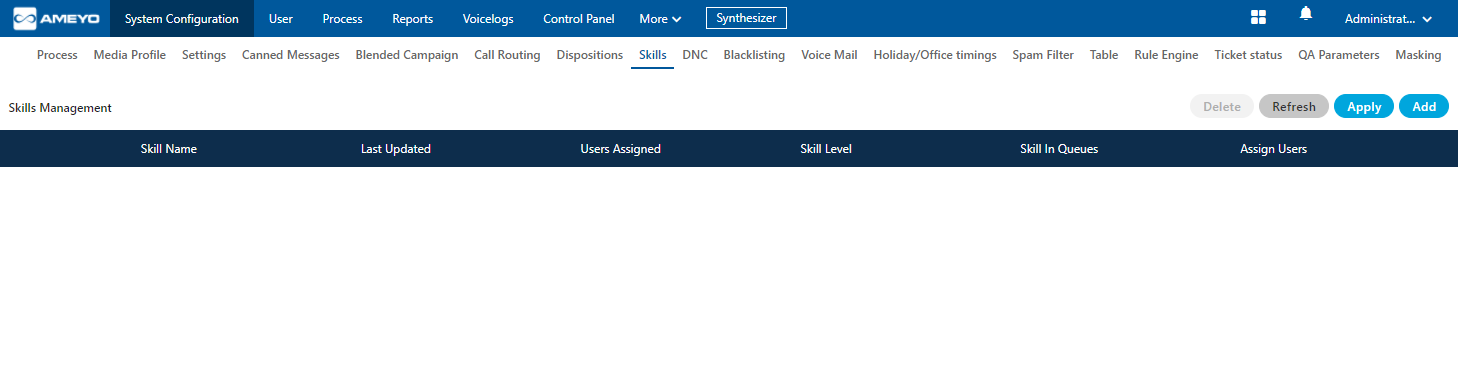Click the Apply button
The height and width of the screenshot is (371, 1458).
1364,106
